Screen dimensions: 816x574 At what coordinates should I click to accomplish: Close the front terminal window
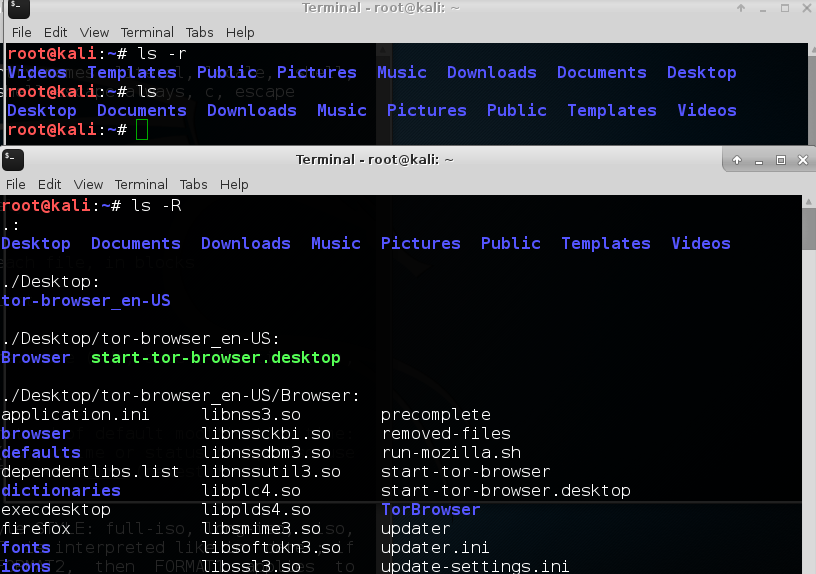[803, 160]
